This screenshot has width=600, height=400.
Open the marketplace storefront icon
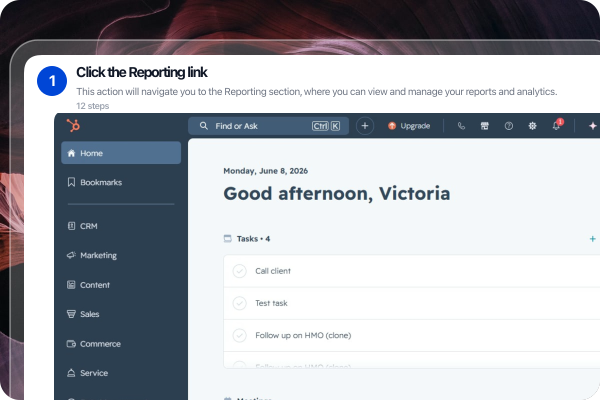coord(485,126)
